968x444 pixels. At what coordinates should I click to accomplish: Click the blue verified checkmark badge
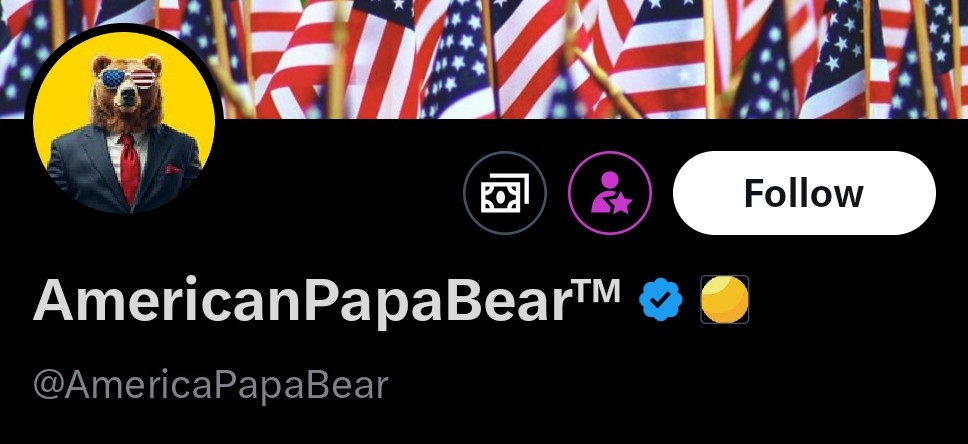tap(661, 299)
